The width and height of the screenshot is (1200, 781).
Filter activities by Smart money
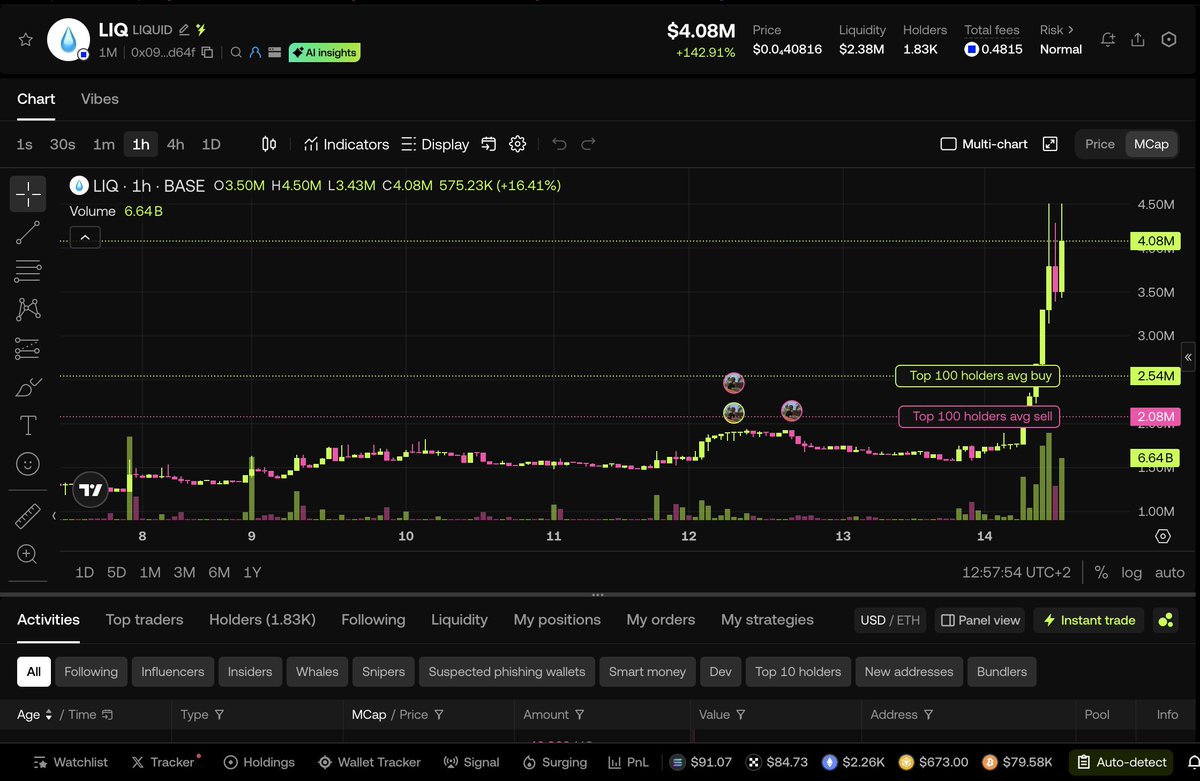(x=647, y=672)
